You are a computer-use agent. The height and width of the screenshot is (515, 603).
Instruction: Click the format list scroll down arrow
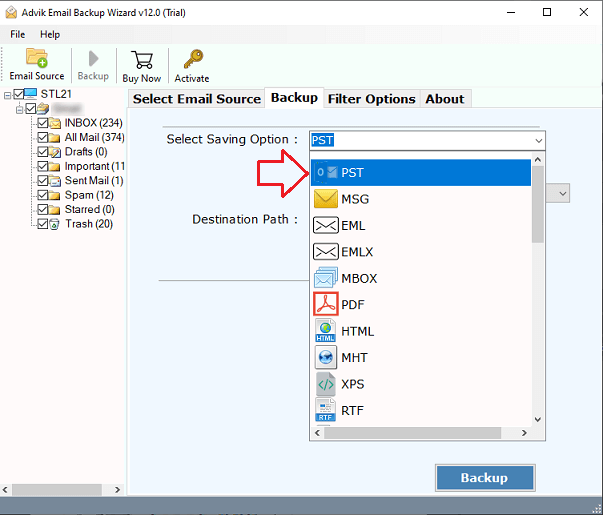click(x=538, y=419)
